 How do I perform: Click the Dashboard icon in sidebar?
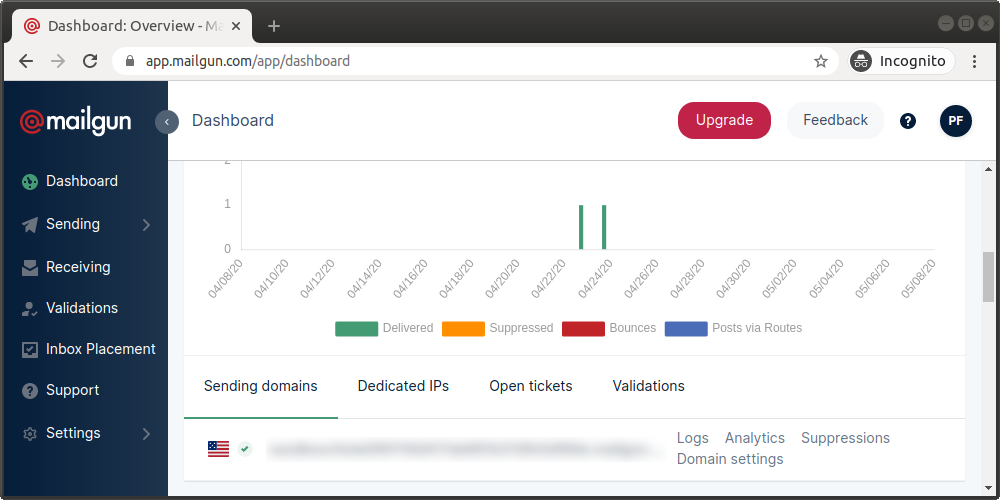[x=30, y=182]
